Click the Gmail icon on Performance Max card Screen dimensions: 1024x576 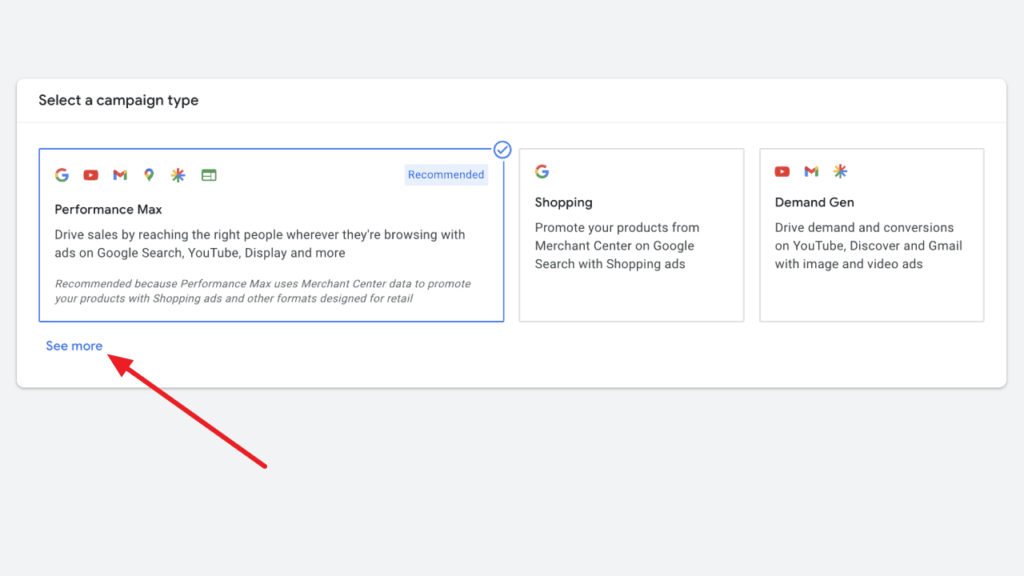(119, 174)
